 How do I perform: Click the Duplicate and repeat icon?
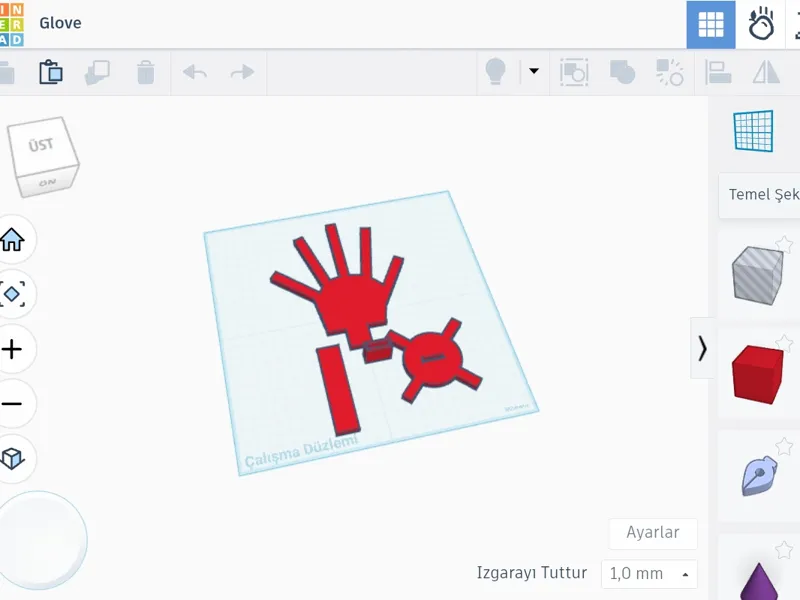[97, 72]
